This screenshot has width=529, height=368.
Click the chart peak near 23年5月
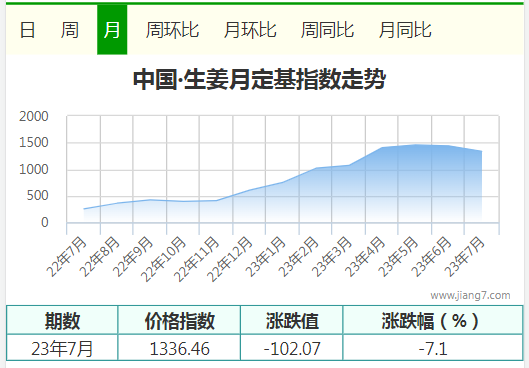(416, 145)
